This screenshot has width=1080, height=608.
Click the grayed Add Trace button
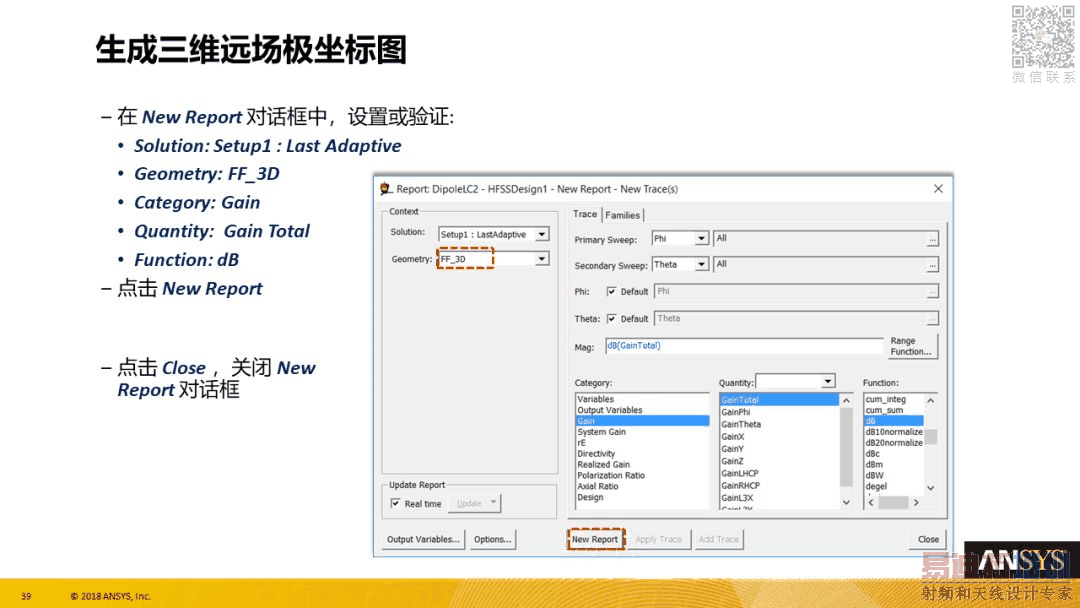(x=718, y=539)
